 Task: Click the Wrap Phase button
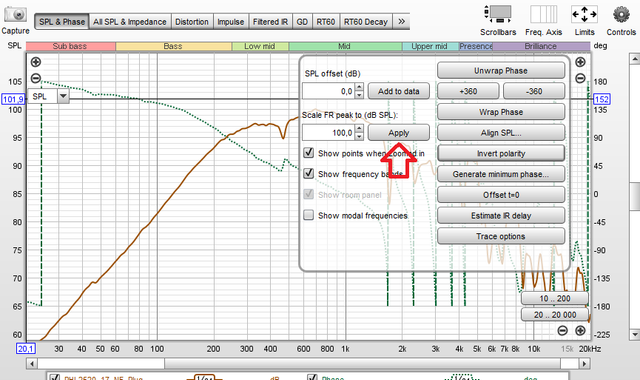(x=501, y=112)
